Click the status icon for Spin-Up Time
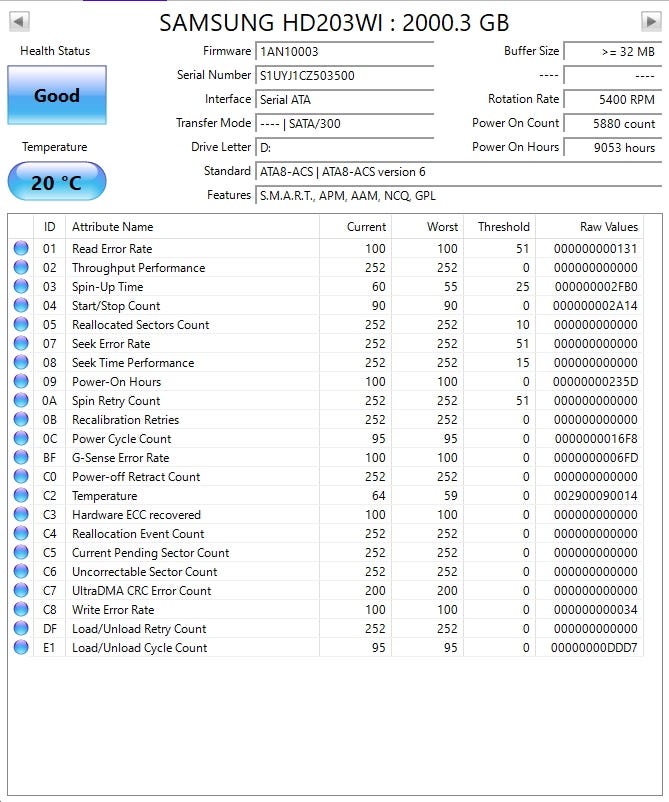669x802 pixels. coord(21,286)
